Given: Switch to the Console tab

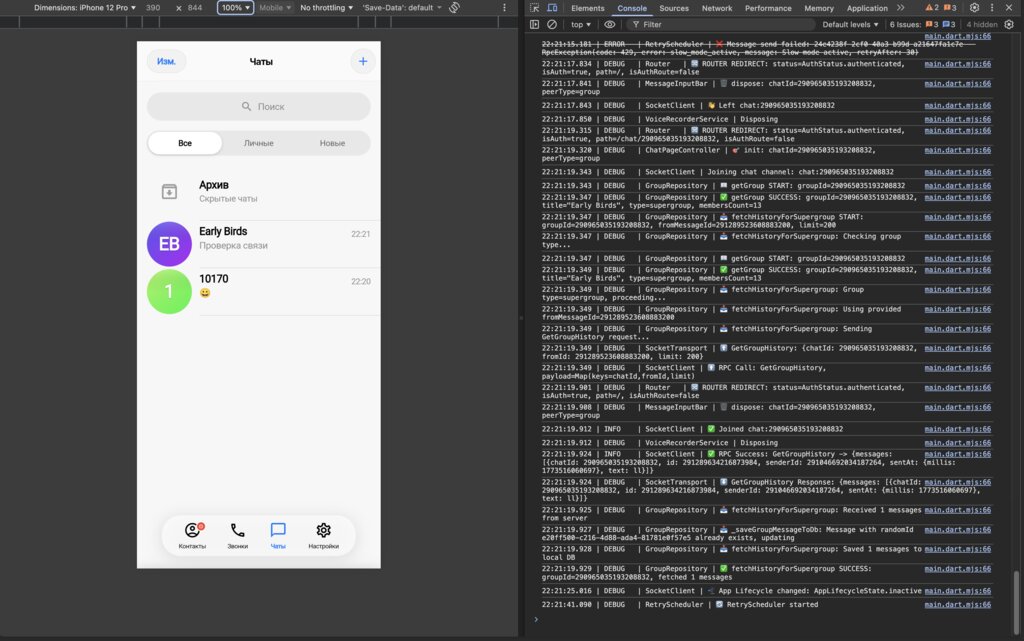Looking at the screenshot, I should (632, 8).
